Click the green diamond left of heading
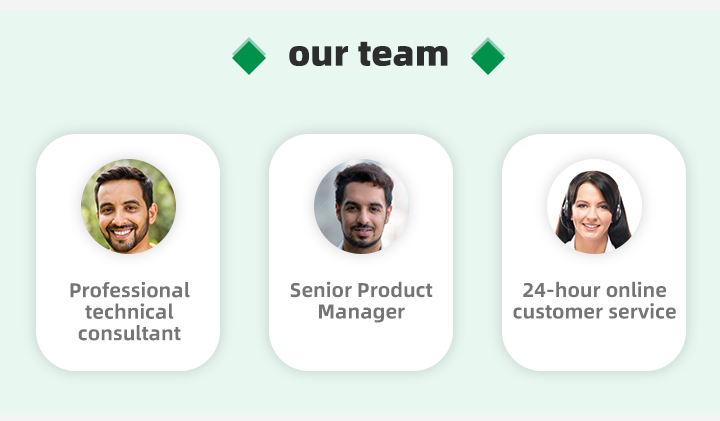The image size is (720, 421). coord(249,57)
